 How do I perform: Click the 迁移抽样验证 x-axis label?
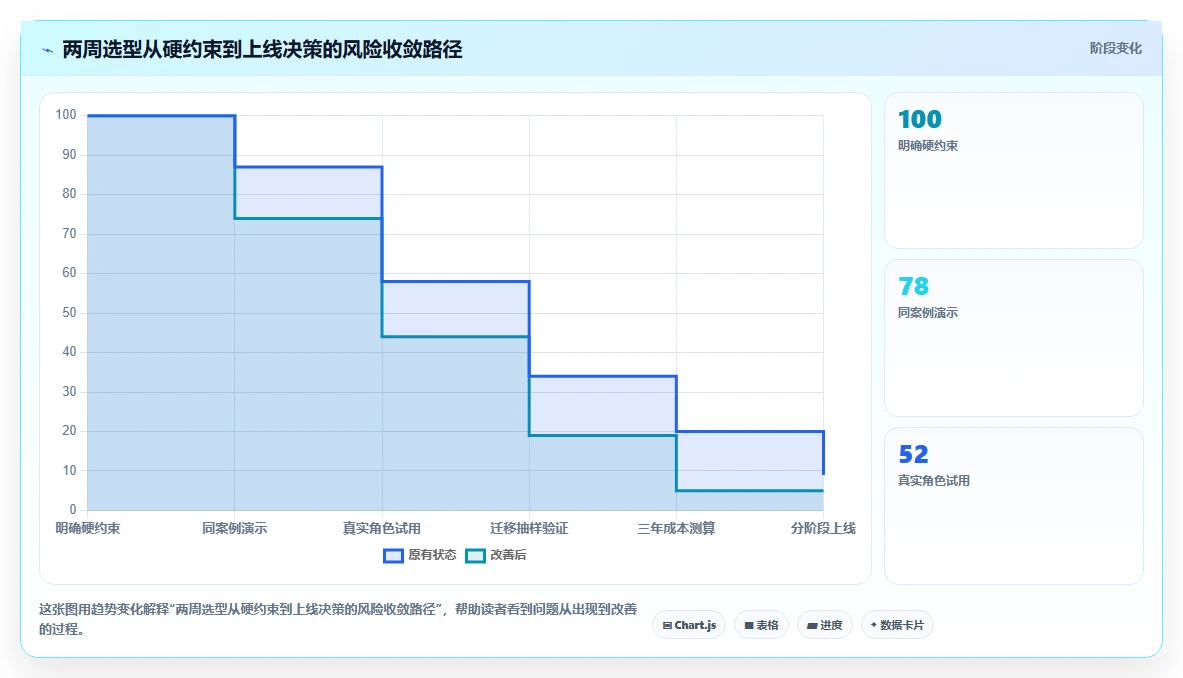tap(529, 528)
